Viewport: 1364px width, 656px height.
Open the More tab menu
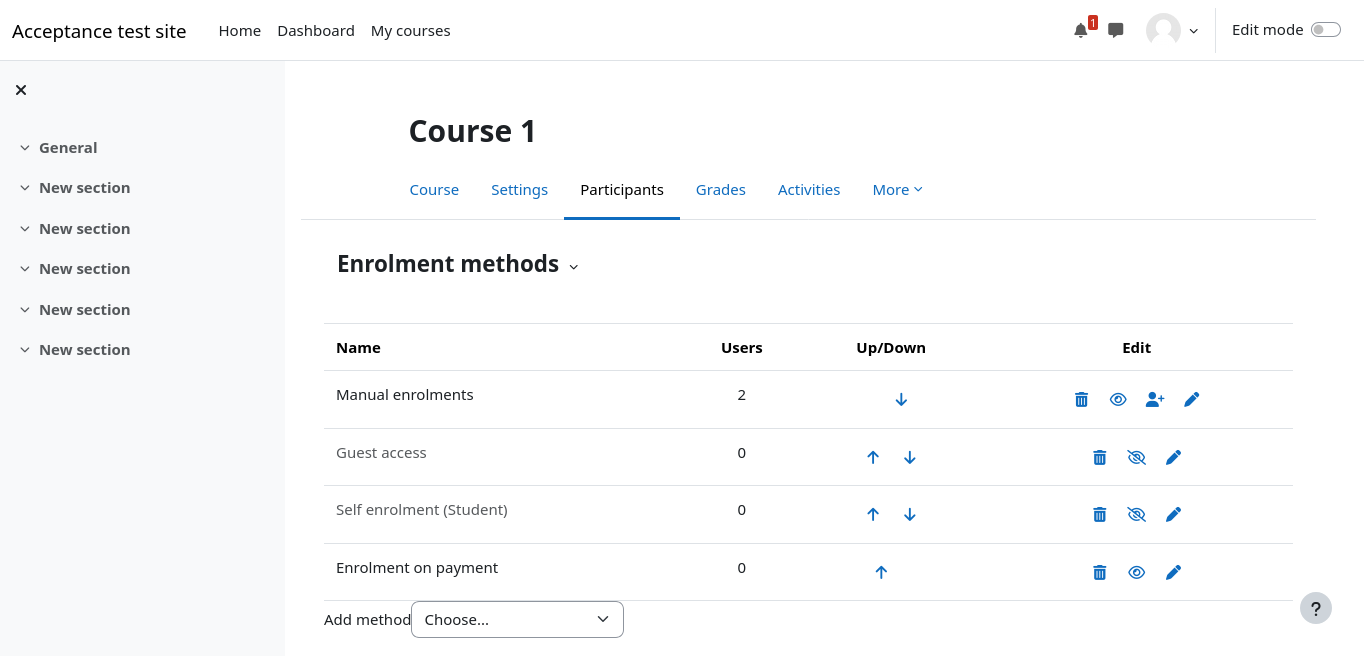(897, 190)
